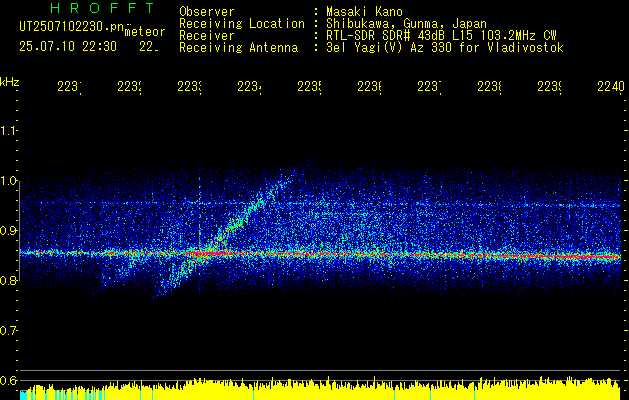Click the kHz axis unit label
629x400 pixels.
point(9,82)
